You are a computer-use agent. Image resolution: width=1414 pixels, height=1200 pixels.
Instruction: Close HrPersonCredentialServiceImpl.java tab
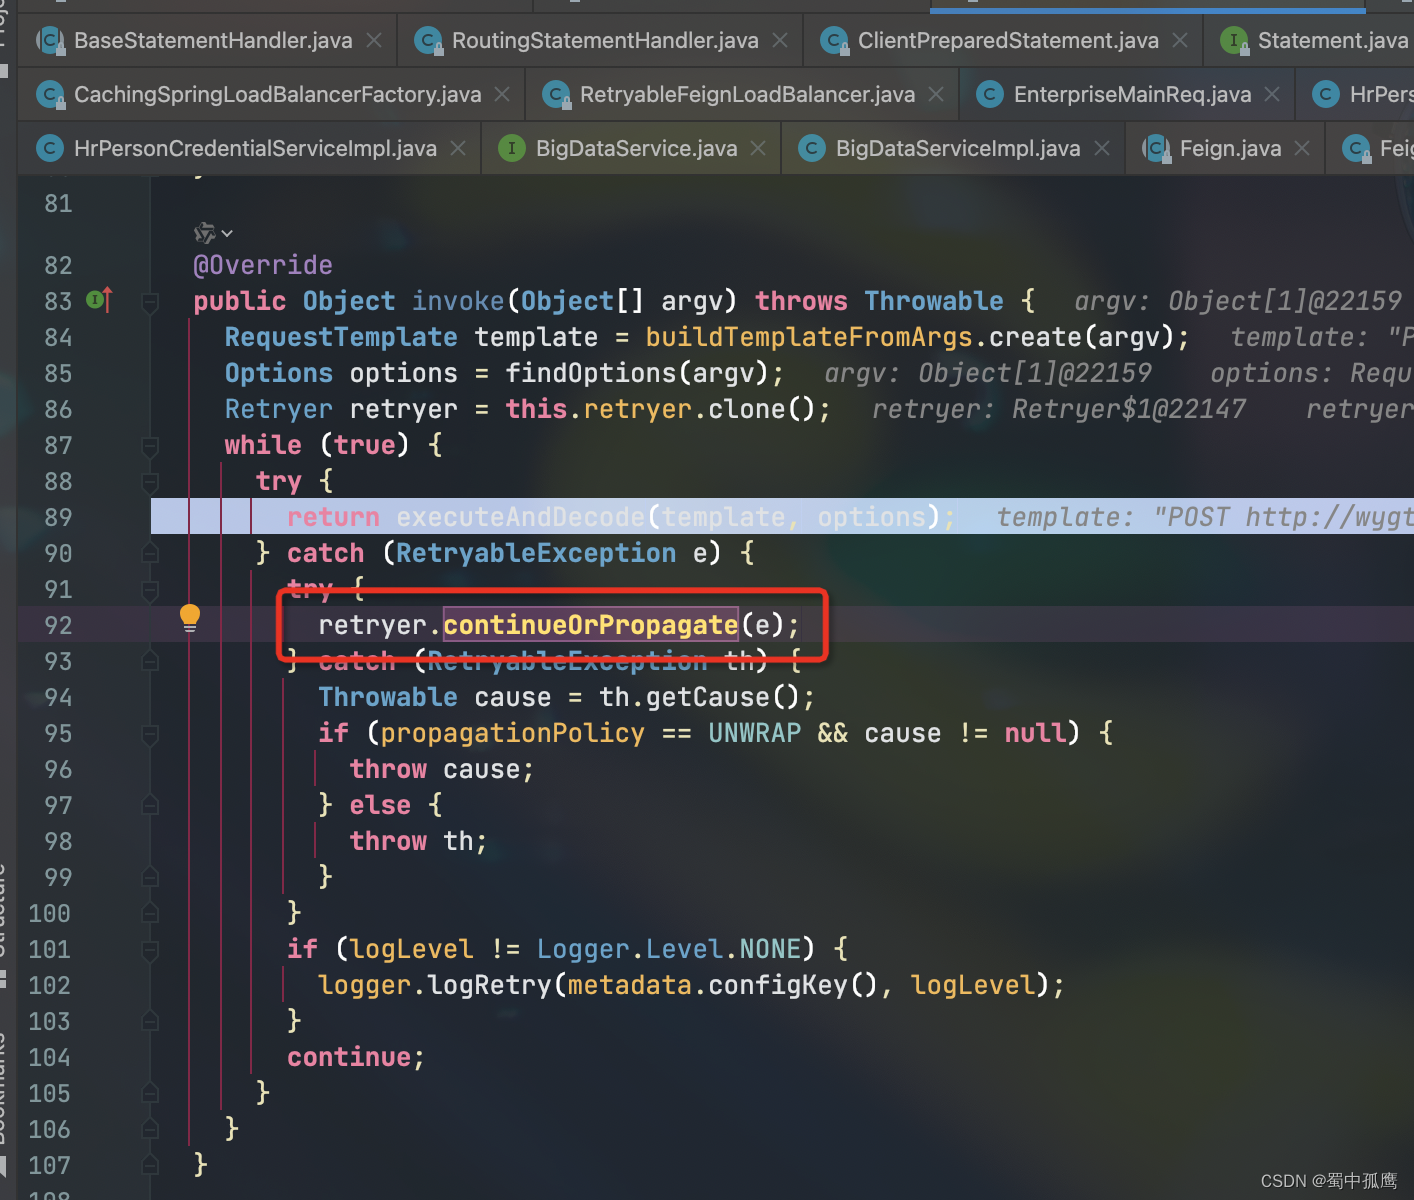tap(458, 148)
